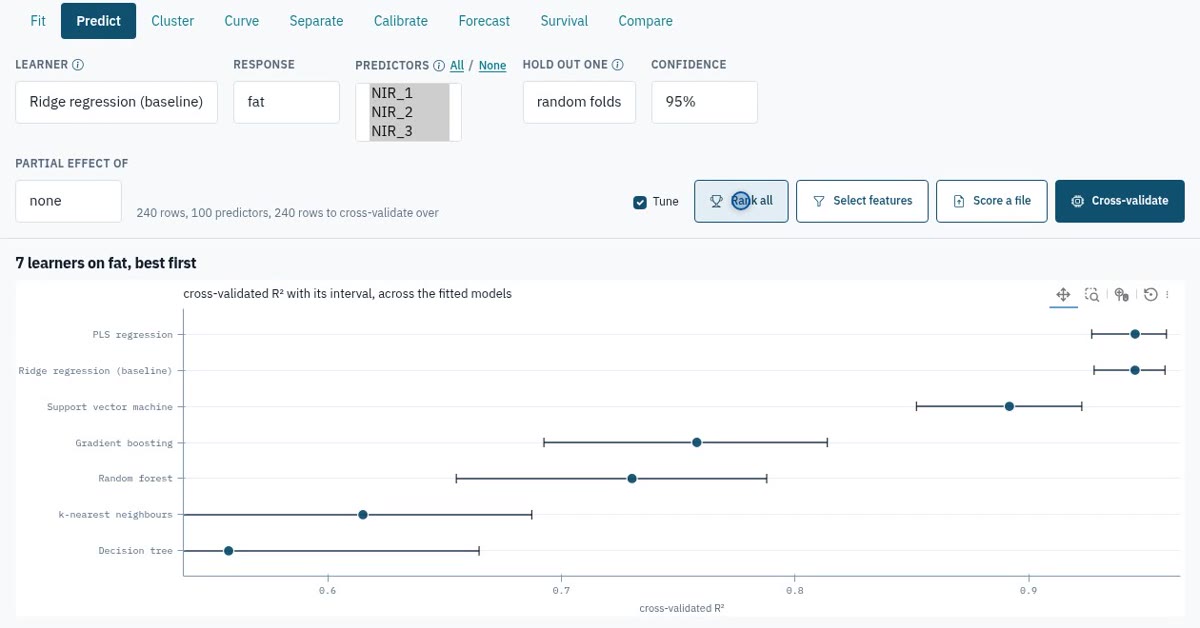Image resolution: width=1200 pixels, height=628 pixels.
Task: Click the Score a file button
Action: (991, 201)
